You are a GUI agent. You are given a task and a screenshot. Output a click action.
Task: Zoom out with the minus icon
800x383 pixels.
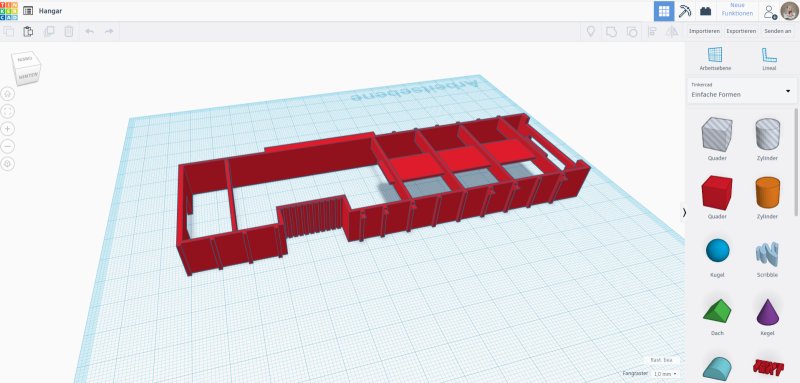click(x=7, y=146)
